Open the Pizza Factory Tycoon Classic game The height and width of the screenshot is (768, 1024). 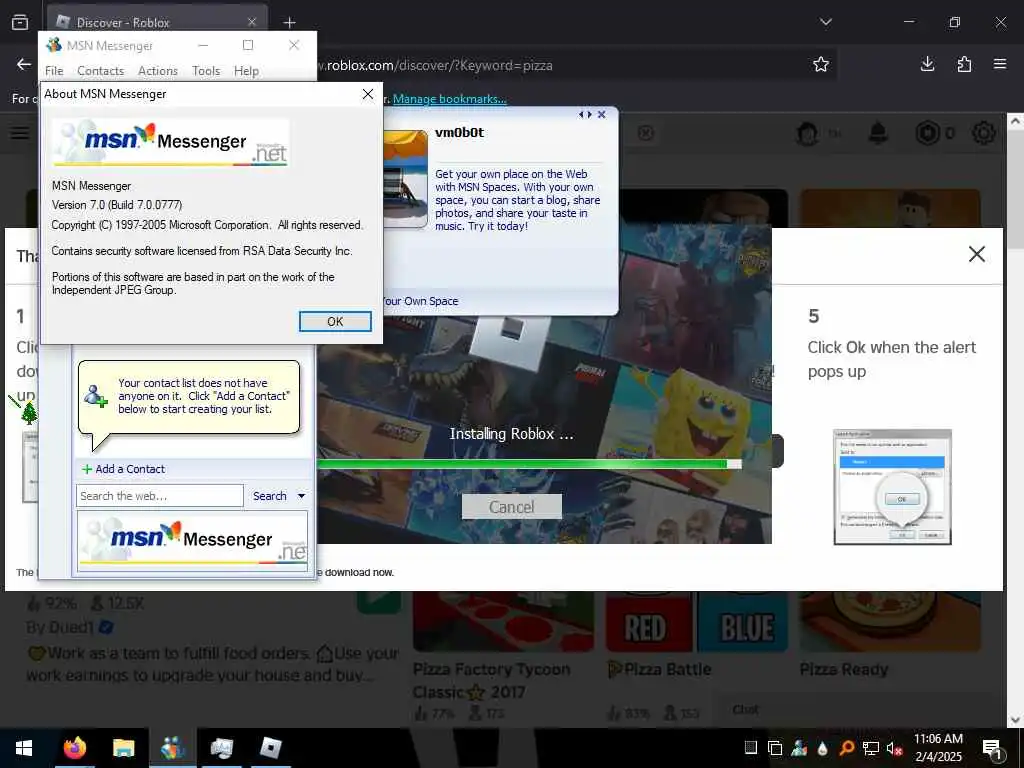(492, 680)
